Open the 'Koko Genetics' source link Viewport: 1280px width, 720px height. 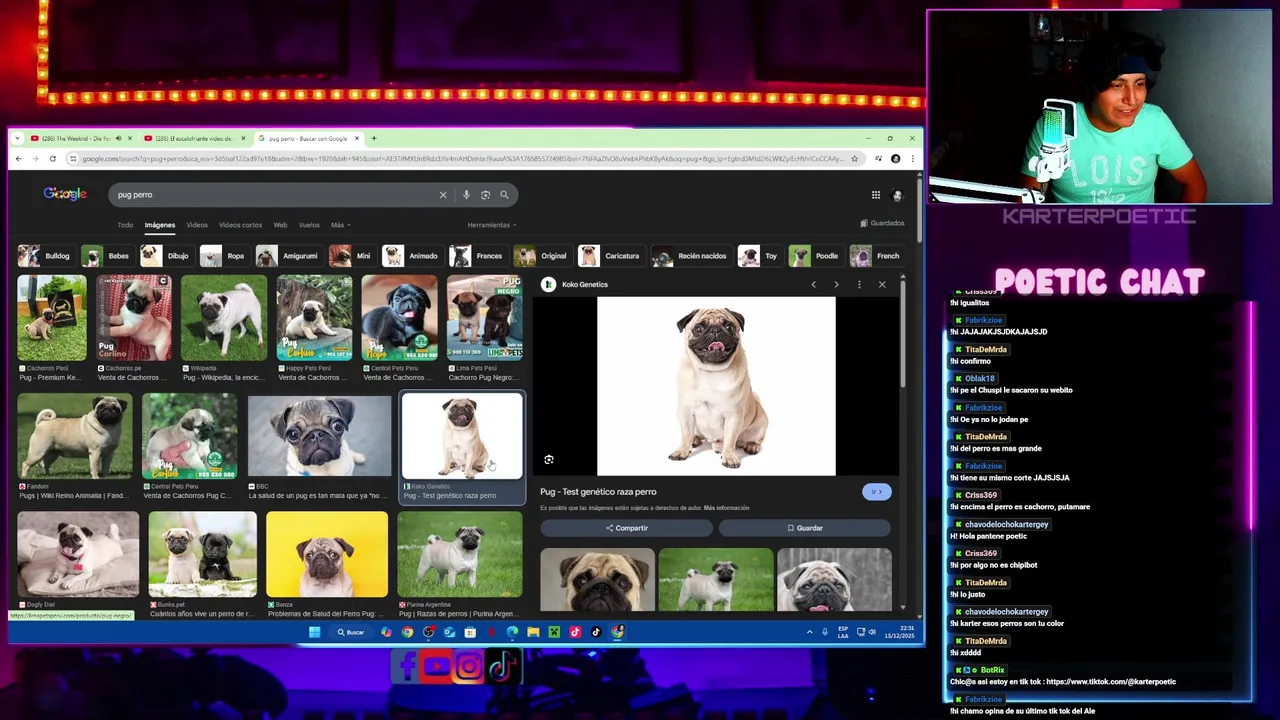[x=585, y=285]
